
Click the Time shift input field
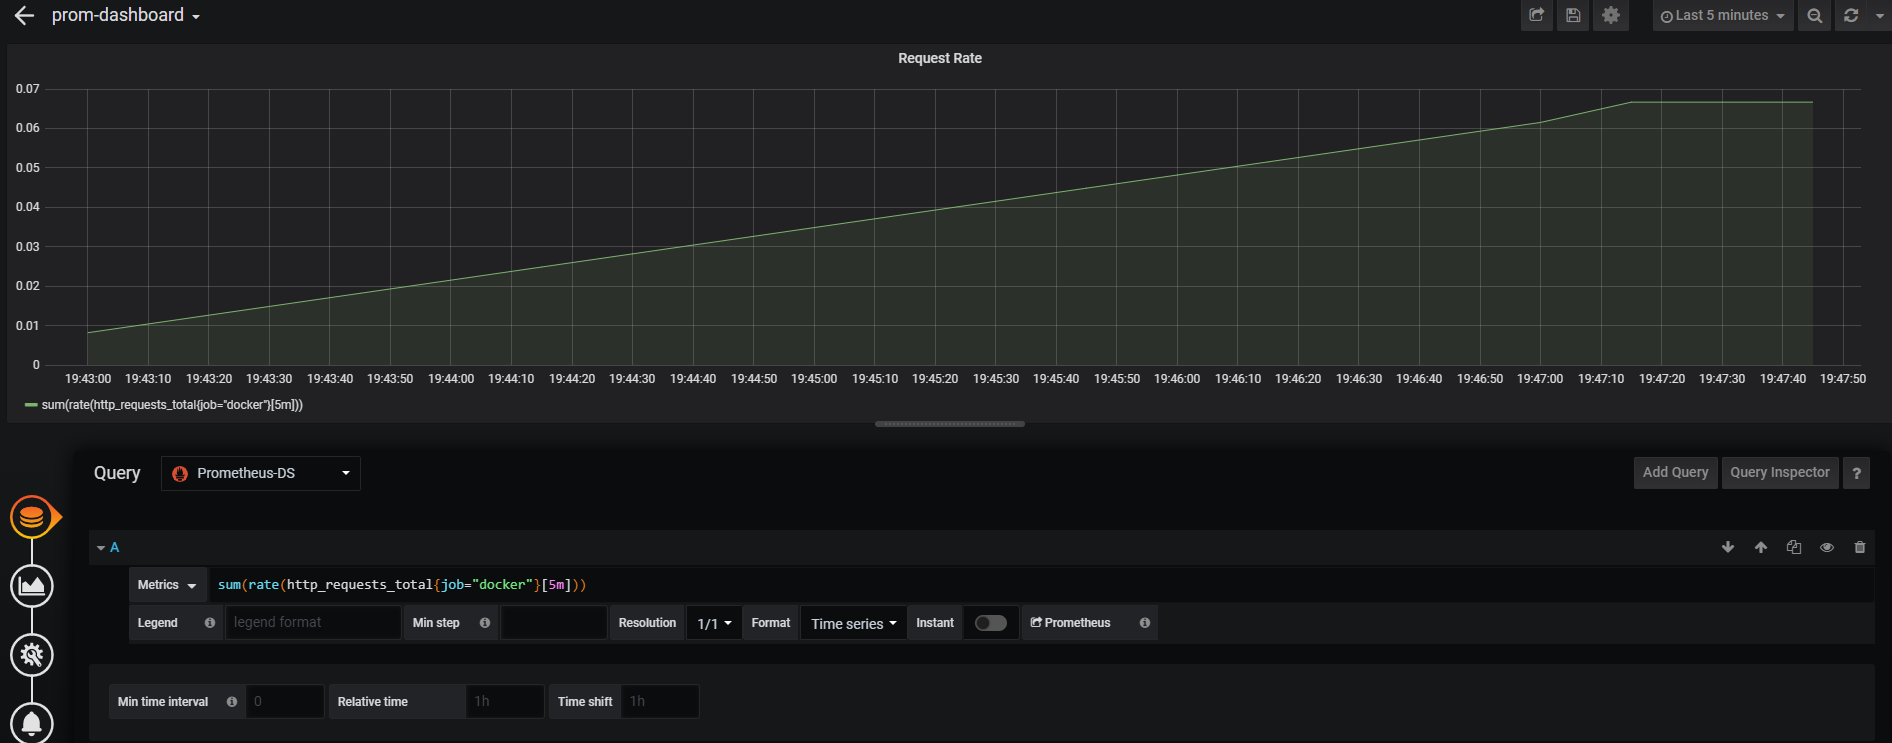coord(660,702)
